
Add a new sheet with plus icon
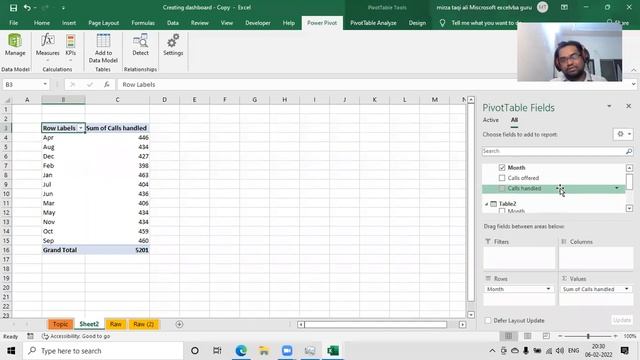179,324
